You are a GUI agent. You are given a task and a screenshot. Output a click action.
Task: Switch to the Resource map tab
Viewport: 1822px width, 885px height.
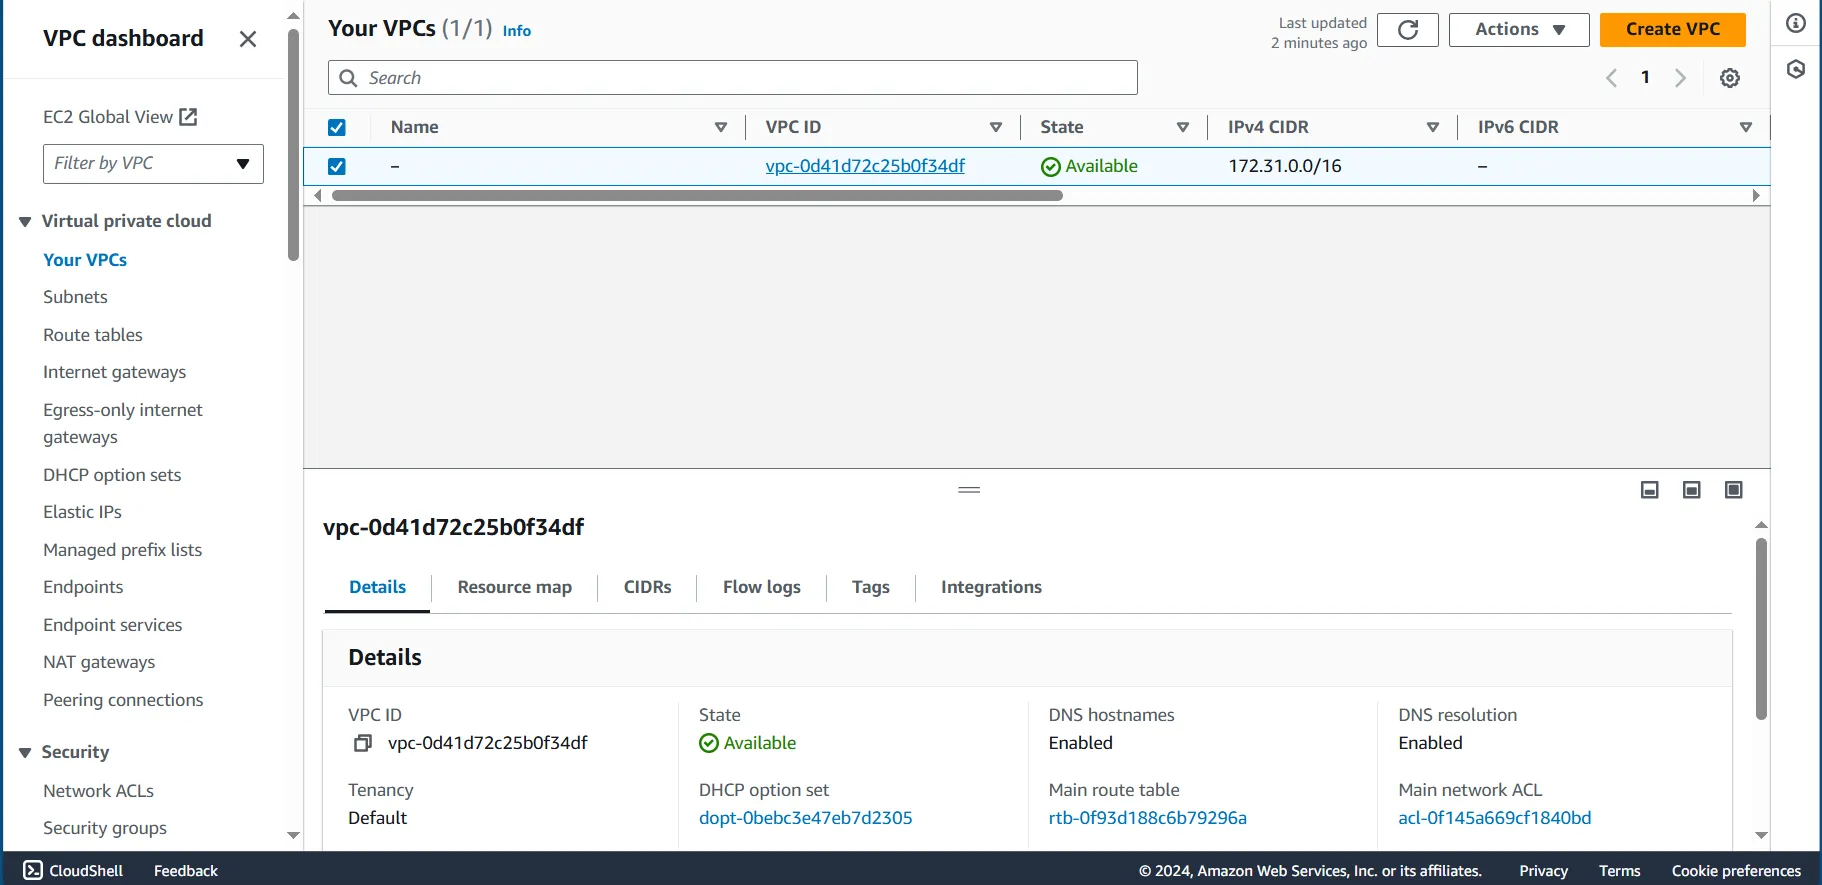[x=514, y=588]
